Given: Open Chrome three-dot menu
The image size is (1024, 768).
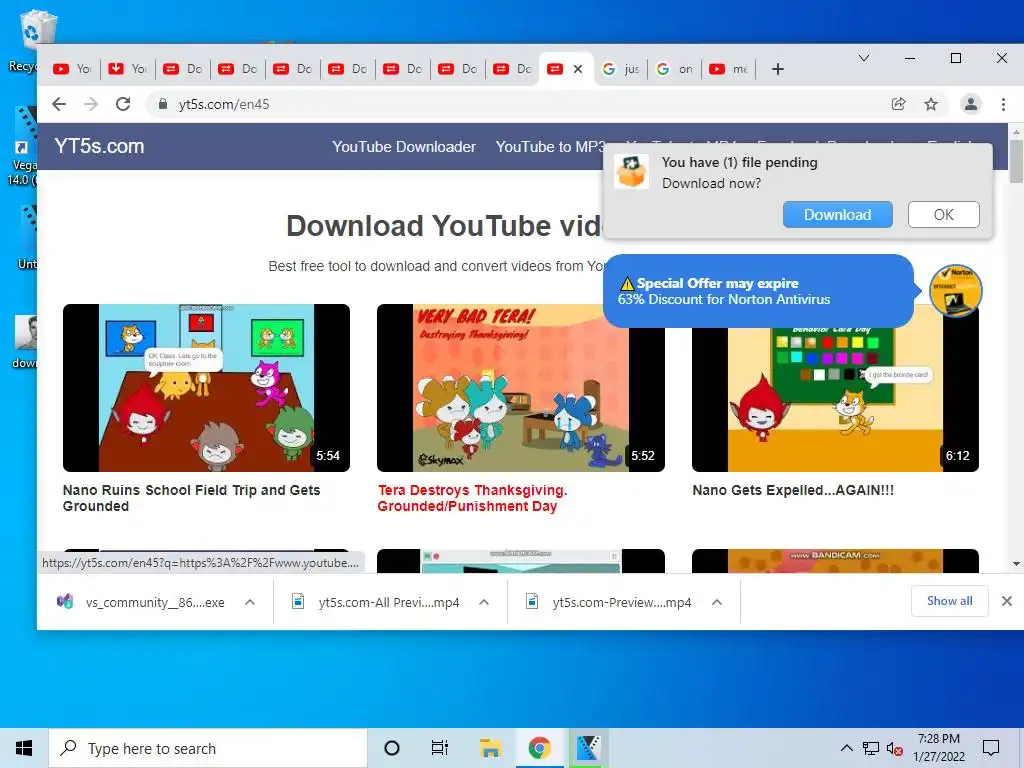Looking at the screenshot, I should [x=1003, y=104].
